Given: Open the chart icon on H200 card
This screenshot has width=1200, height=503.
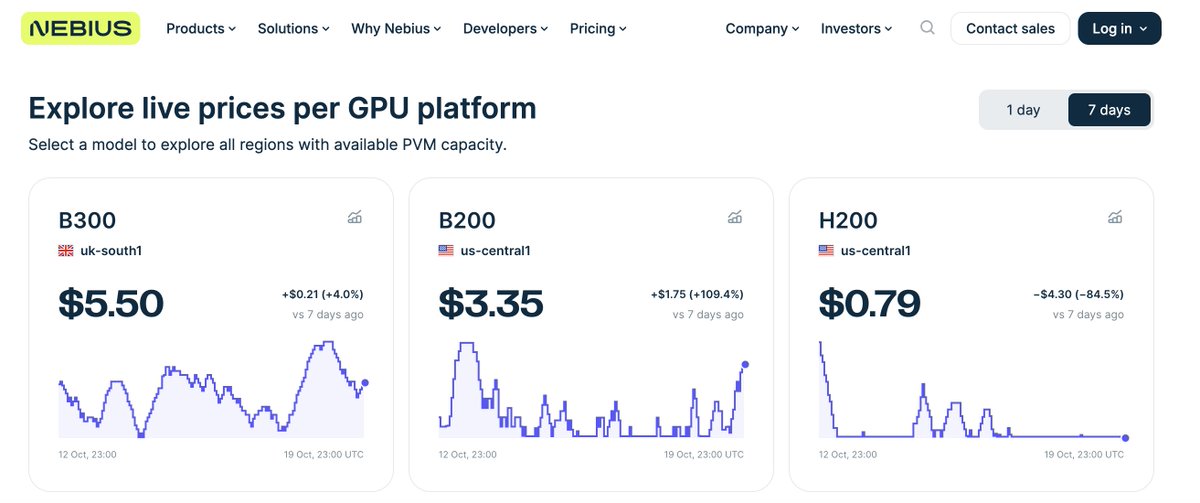Looking at the screenshot, I should tap(1115, 217).
